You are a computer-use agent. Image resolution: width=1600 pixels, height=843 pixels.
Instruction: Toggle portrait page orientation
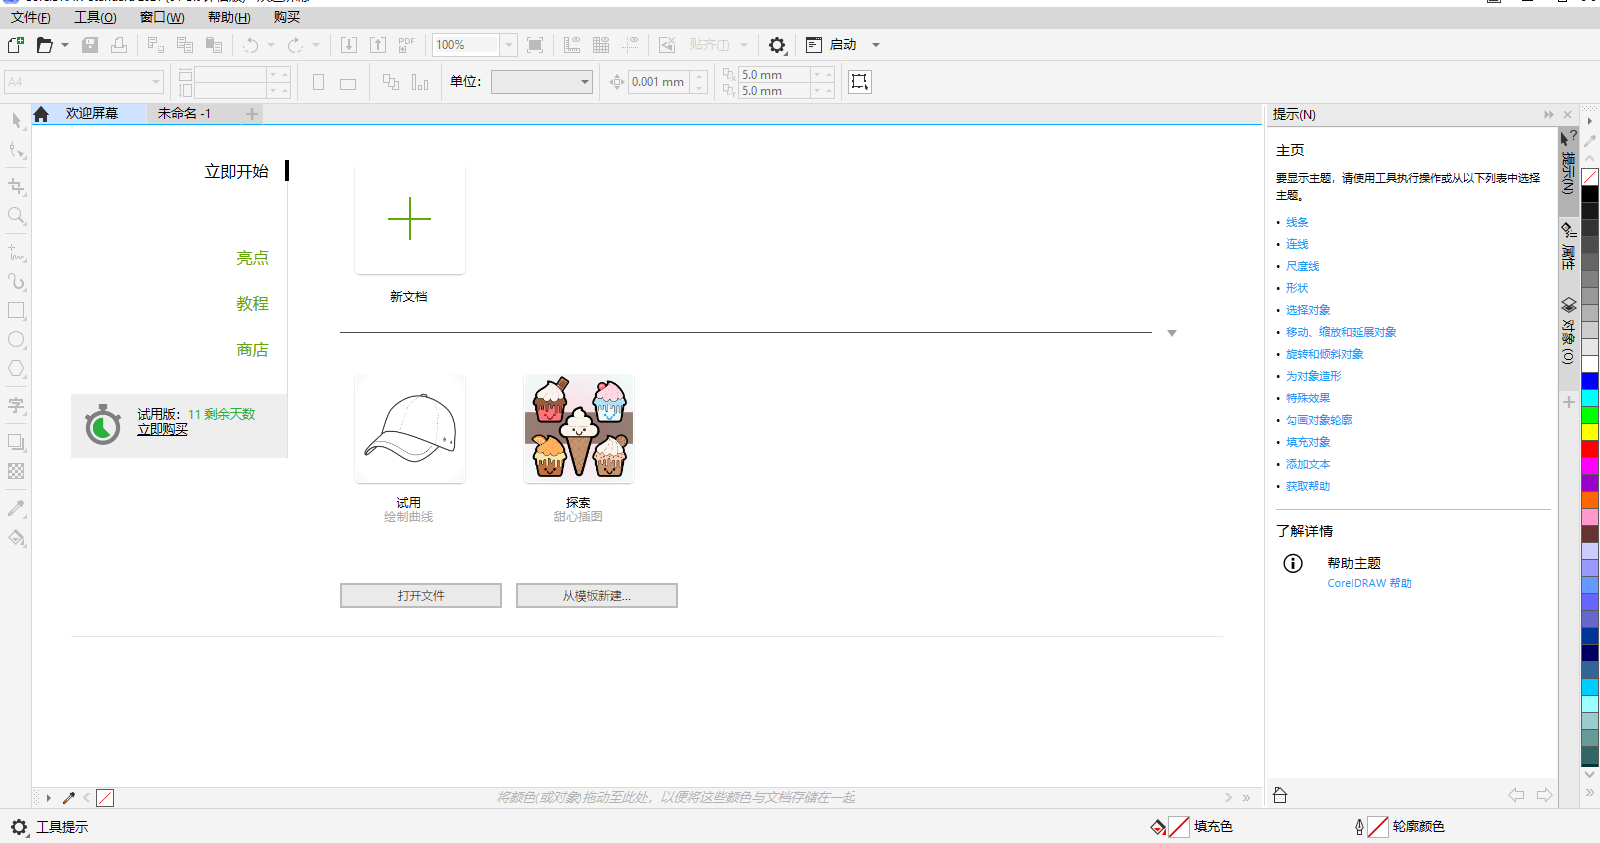click(x=318, y=82)
